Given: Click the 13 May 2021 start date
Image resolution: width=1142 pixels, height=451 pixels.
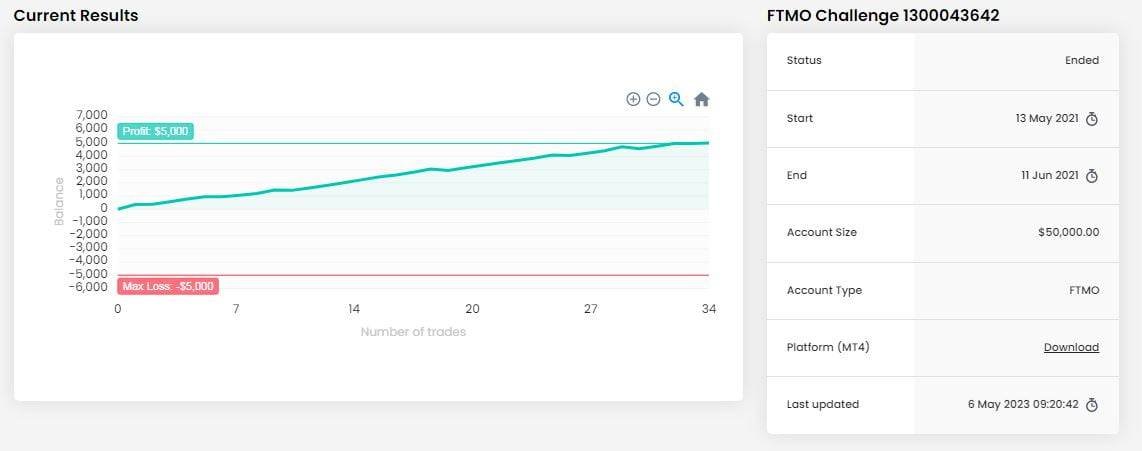Looking at the screenshot, I should point(1046,119).
